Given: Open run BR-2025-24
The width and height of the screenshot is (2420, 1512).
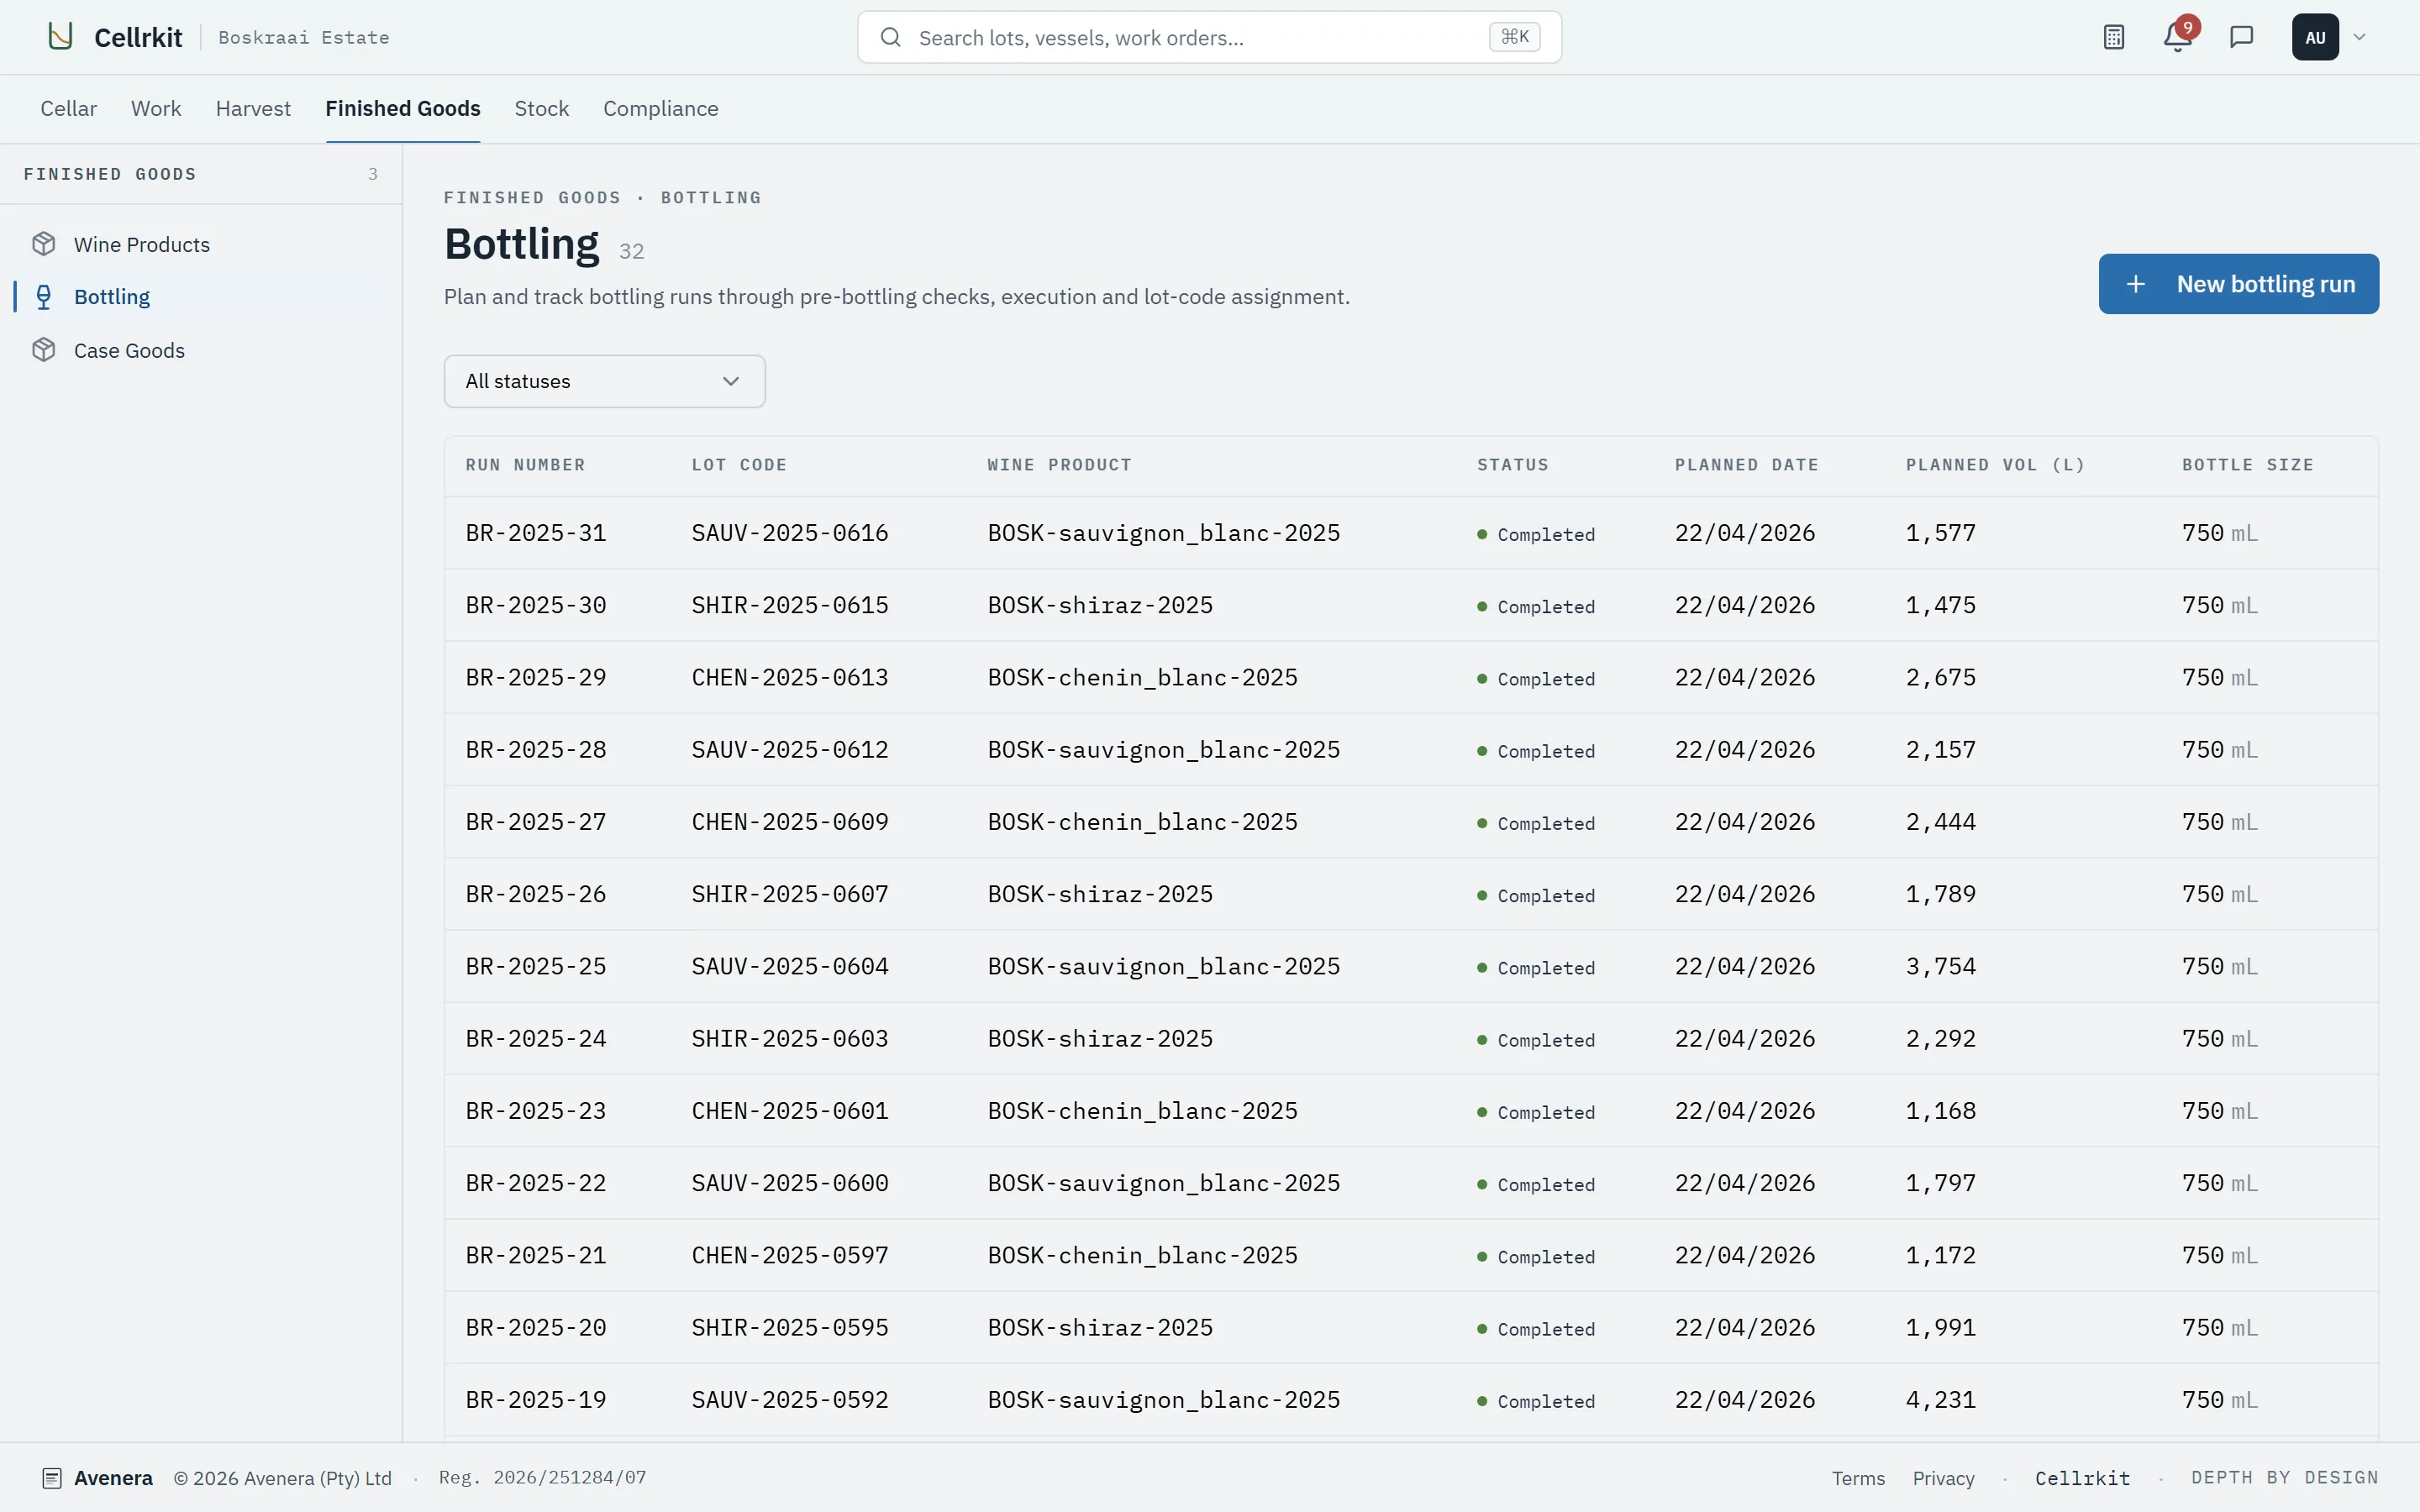Looking at the screenshot, I should pyautogui.click(x=536, y=1038).
